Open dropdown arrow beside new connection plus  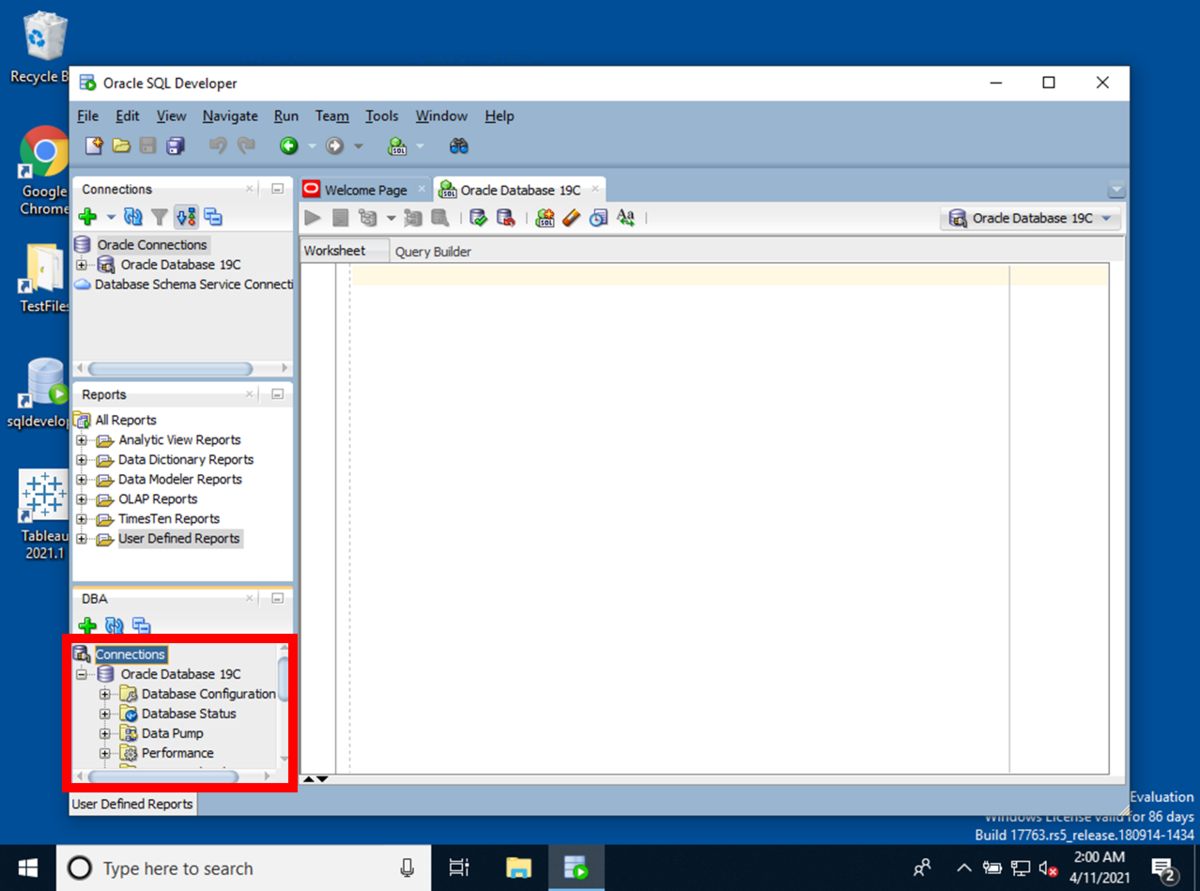coord(110,217)
